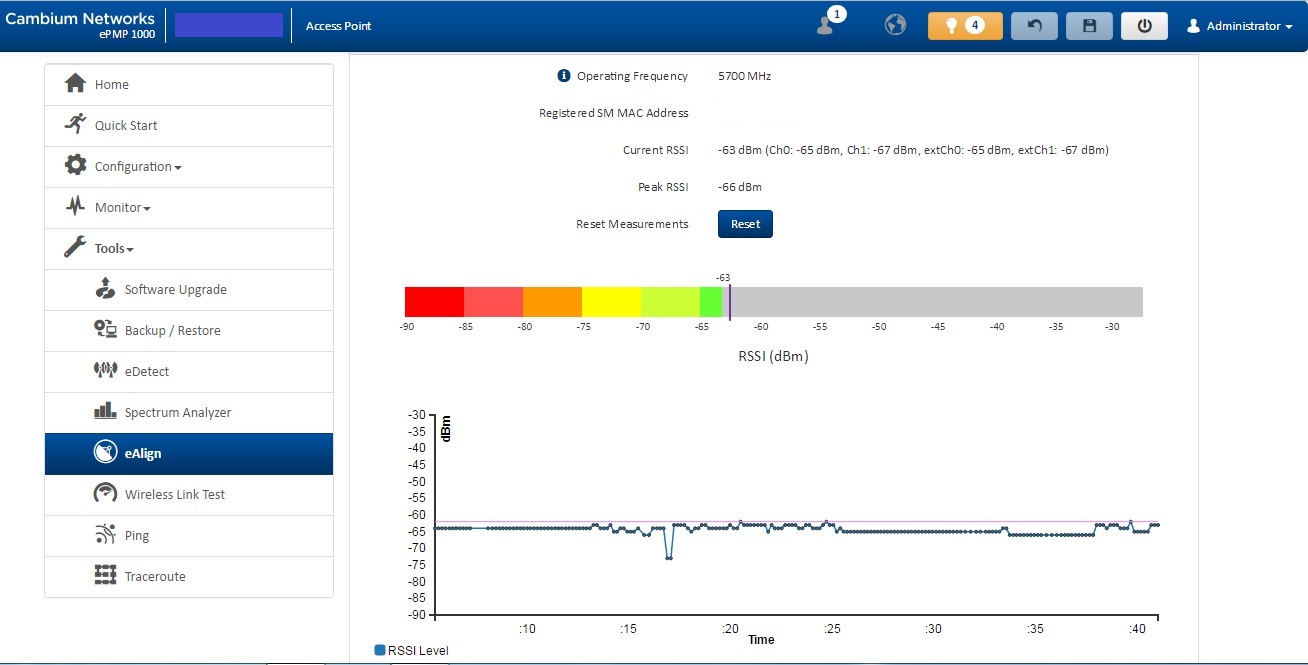Click the power reboot button
Screen dimensions: 1308x665
tap(1143, 26)
